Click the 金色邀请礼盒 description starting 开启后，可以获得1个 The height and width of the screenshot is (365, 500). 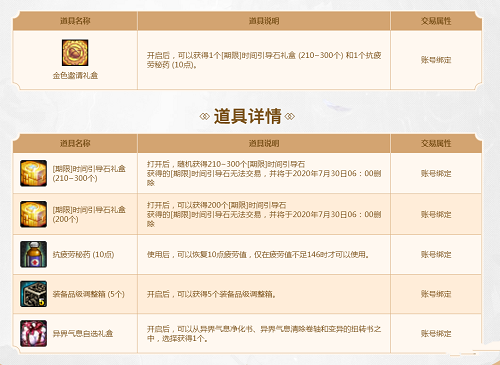click(264, 60)
